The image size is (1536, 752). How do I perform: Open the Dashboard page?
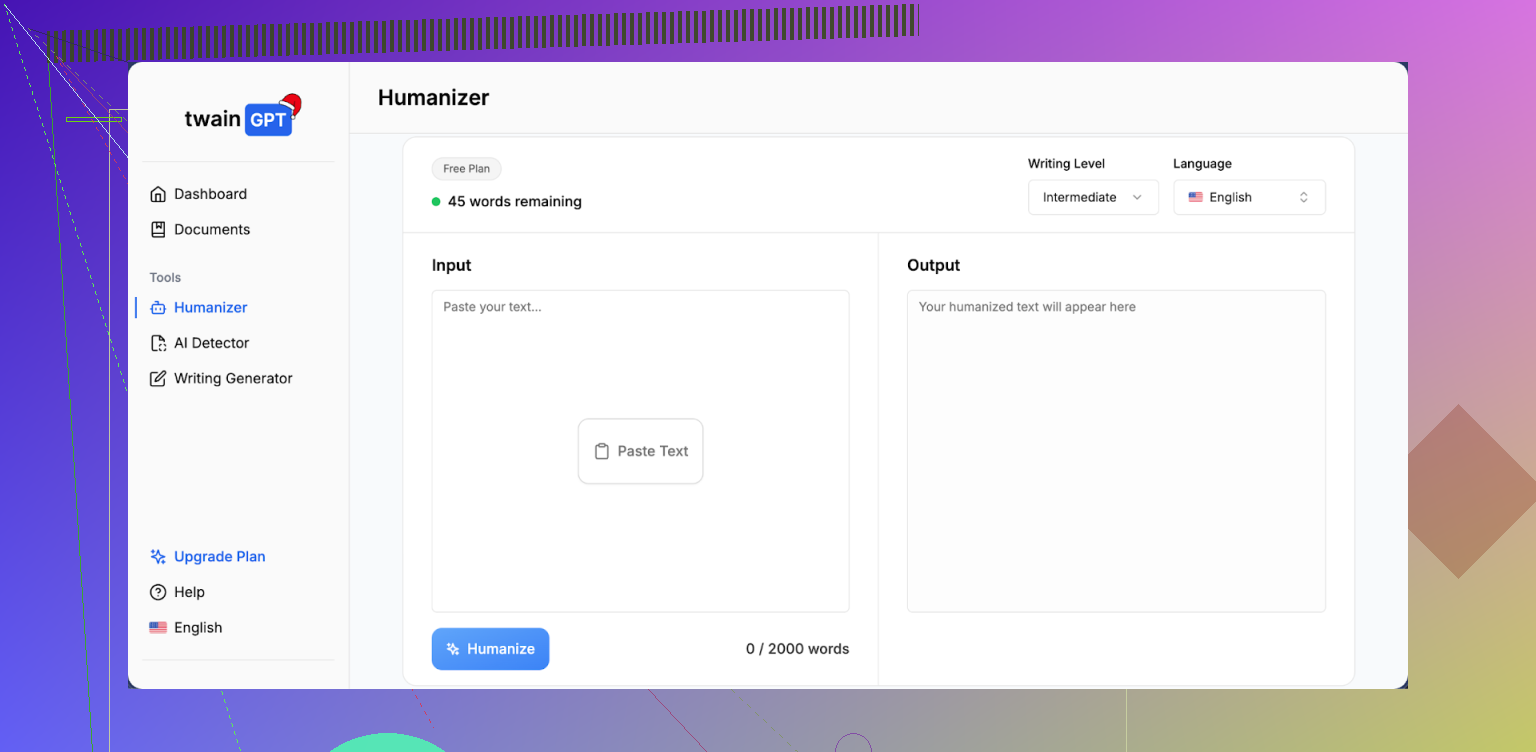point(210,194)
